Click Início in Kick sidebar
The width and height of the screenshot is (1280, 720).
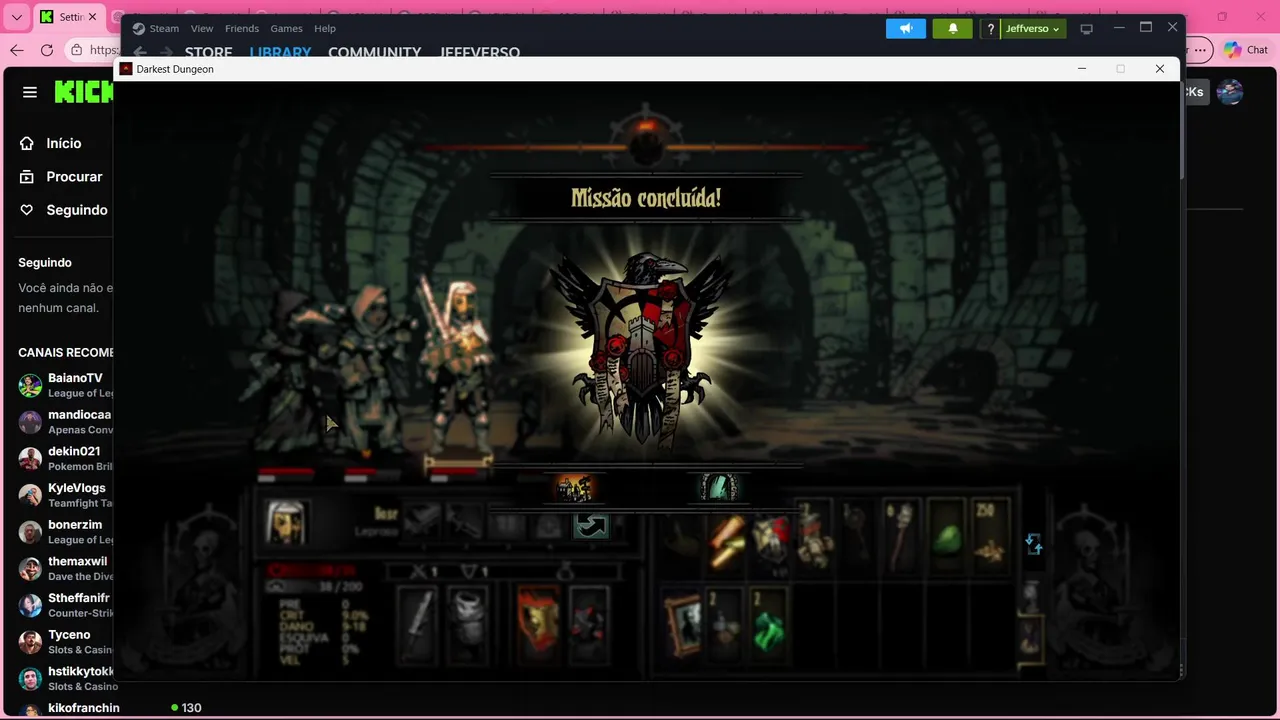pos(63,143)
